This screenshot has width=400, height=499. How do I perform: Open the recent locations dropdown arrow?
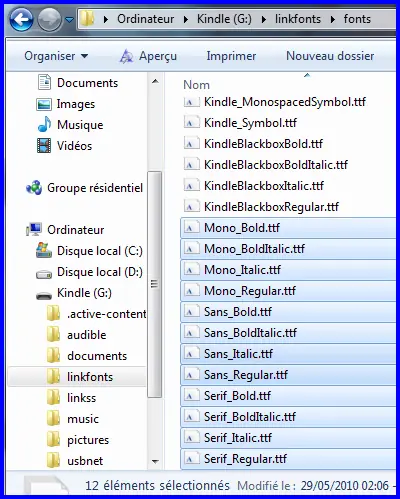(69, 20)
